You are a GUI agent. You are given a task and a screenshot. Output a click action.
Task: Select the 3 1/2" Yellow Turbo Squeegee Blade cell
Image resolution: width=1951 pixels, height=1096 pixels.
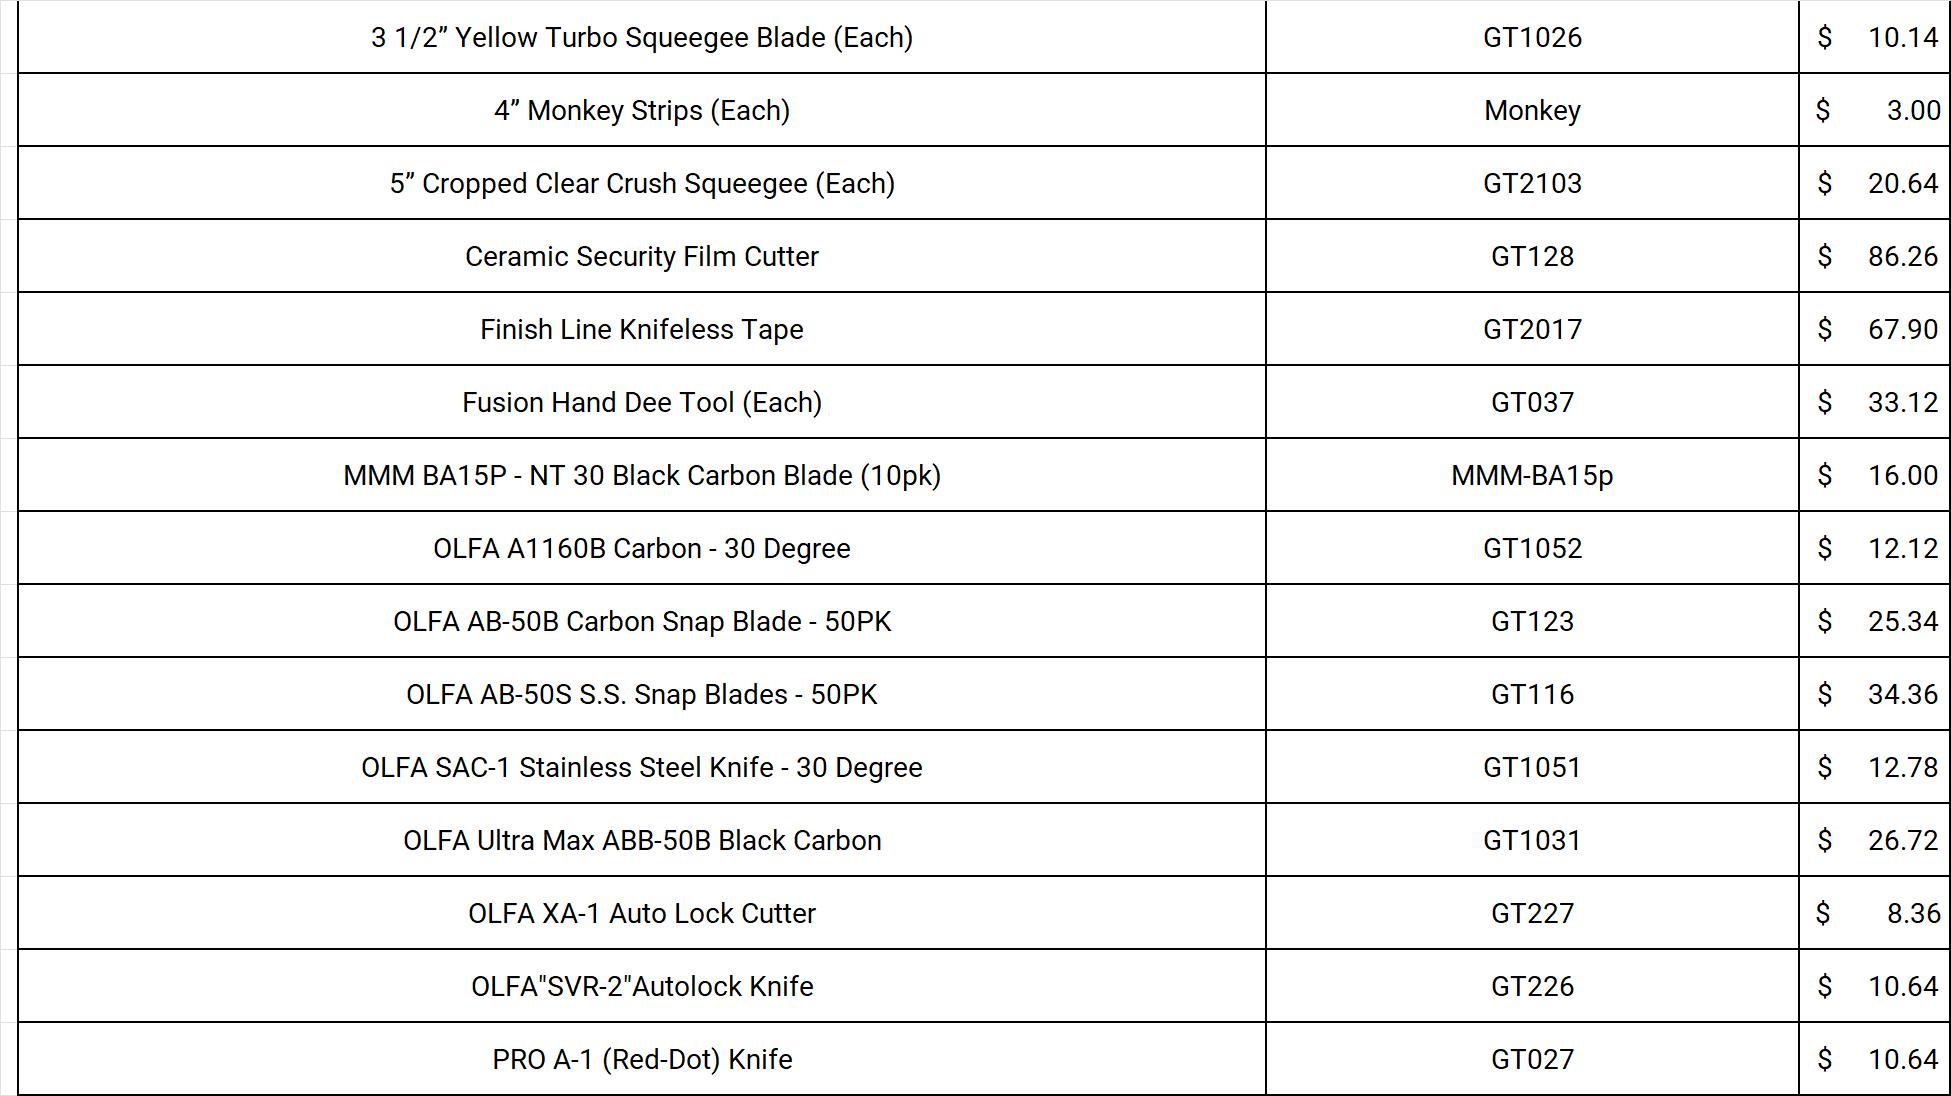(641, 38)
